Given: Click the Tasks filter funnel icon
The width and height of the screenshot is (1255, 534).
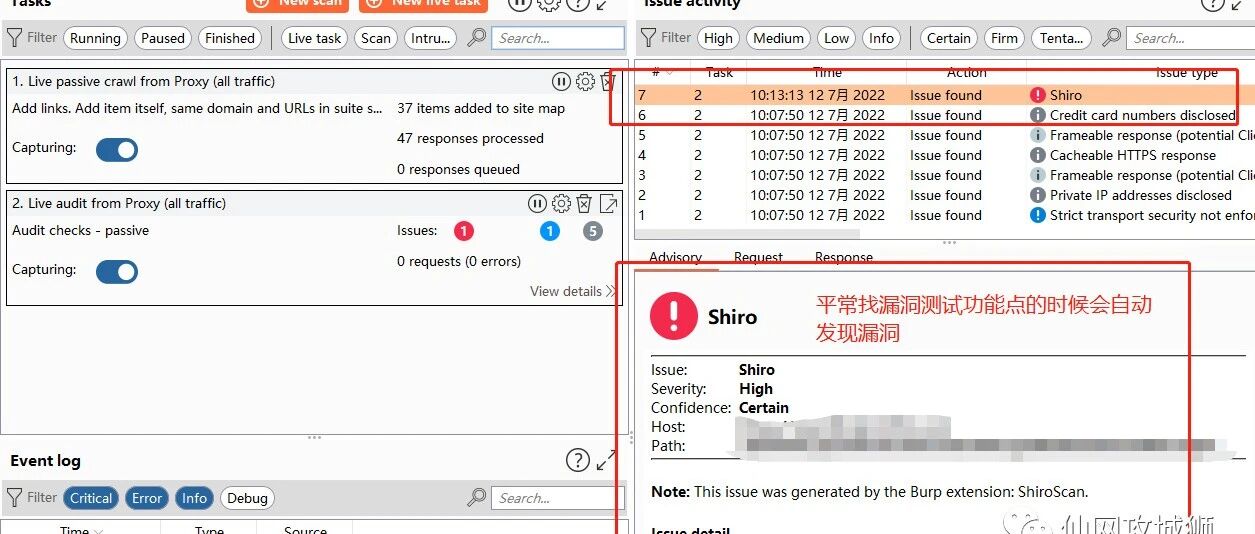Looking at the screenshot, I should pos(15,38).
